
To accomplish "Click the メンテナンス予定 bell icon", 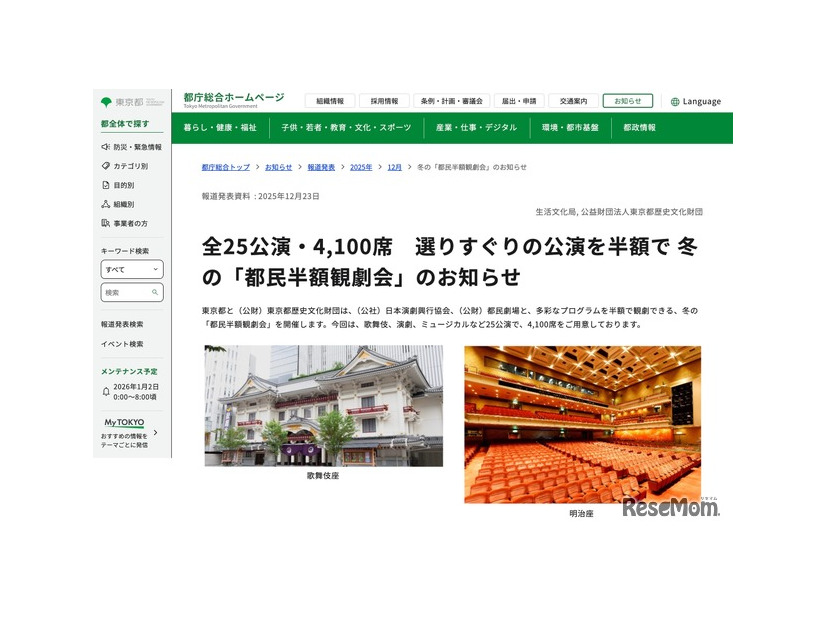I will click(x=107, y=390).
